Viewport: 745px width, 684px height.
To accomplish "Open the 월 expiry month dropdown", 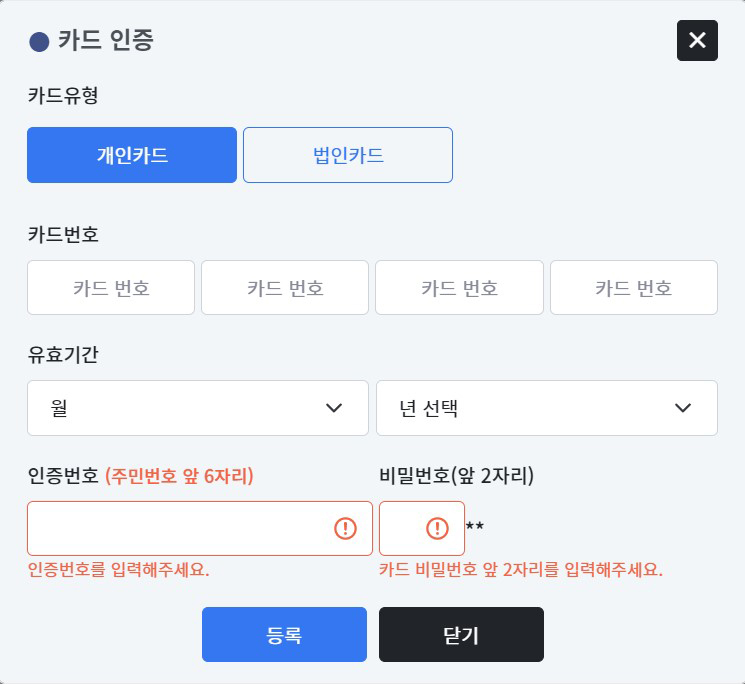I will [x=198, y=408].
